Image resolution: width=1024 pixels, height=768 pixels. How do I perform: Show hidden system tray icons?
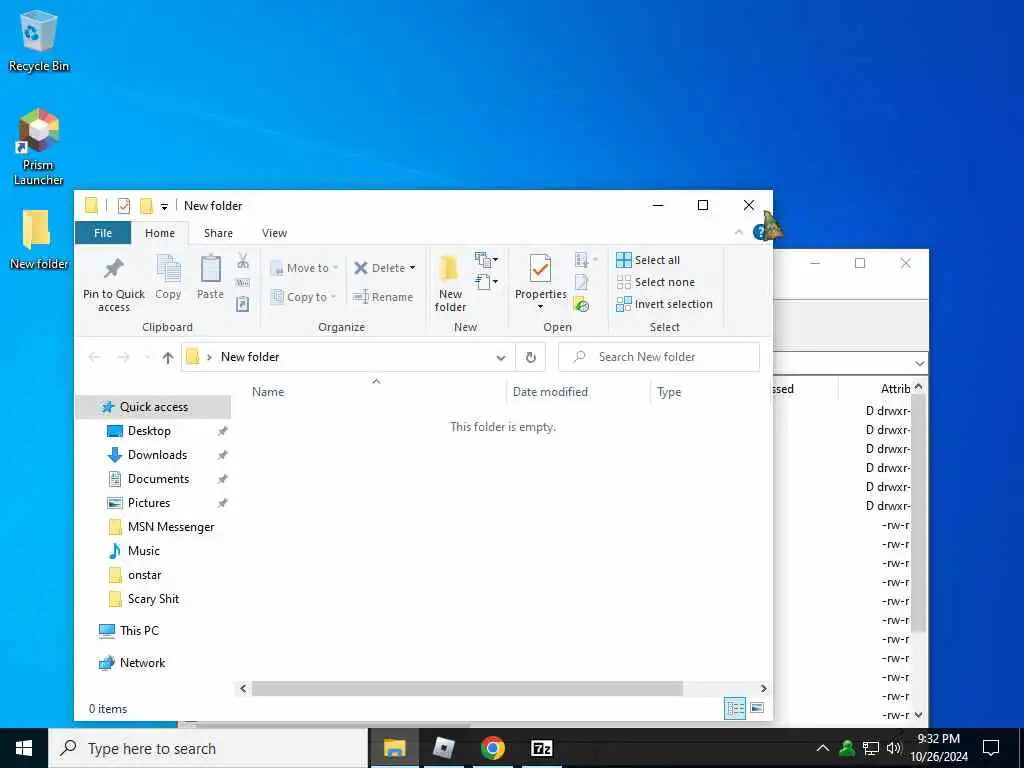(823, 748)
